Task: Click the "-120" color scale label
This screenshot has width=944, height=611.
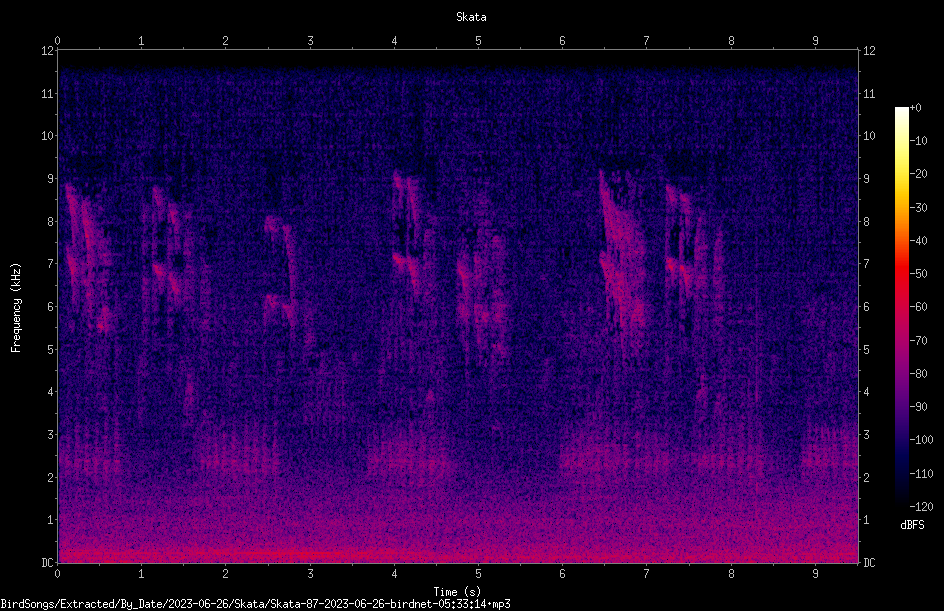Action: click(921, 507)
